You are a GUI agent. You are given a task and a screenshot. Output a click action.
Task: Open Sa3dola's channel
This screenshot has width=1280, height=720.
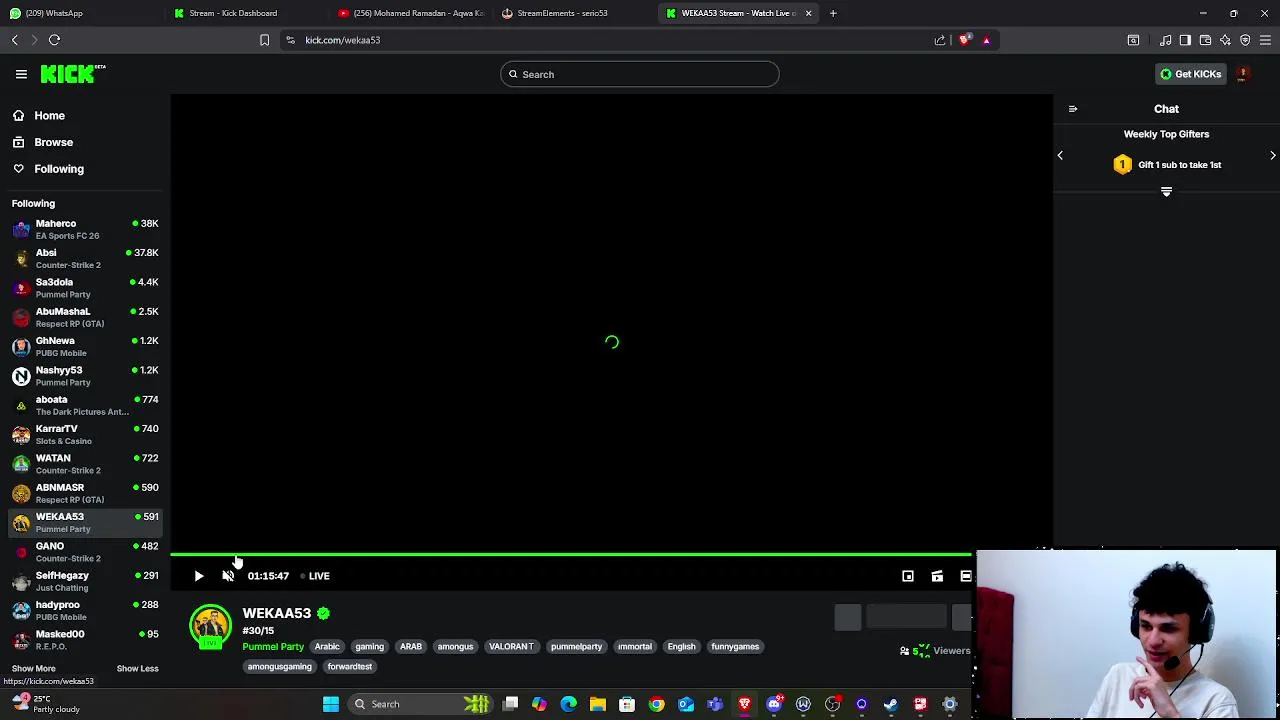point(85,288)
